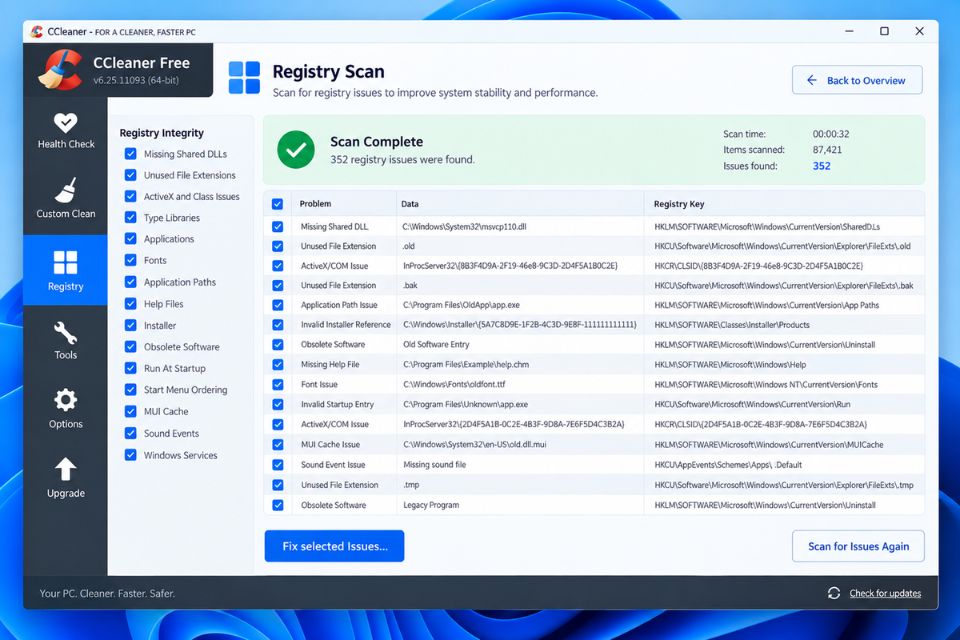
Task: Open Custom Clean broom icon
Action: click(x=66, y=190)
